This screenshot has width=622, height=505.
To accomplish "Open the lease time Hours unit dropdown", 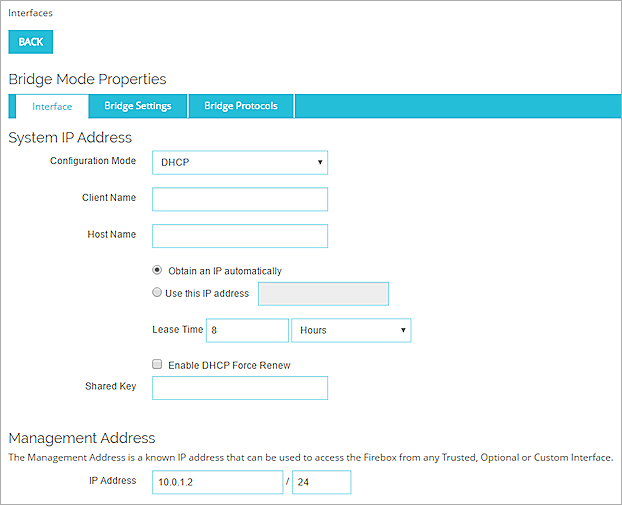I will [350, 330].
